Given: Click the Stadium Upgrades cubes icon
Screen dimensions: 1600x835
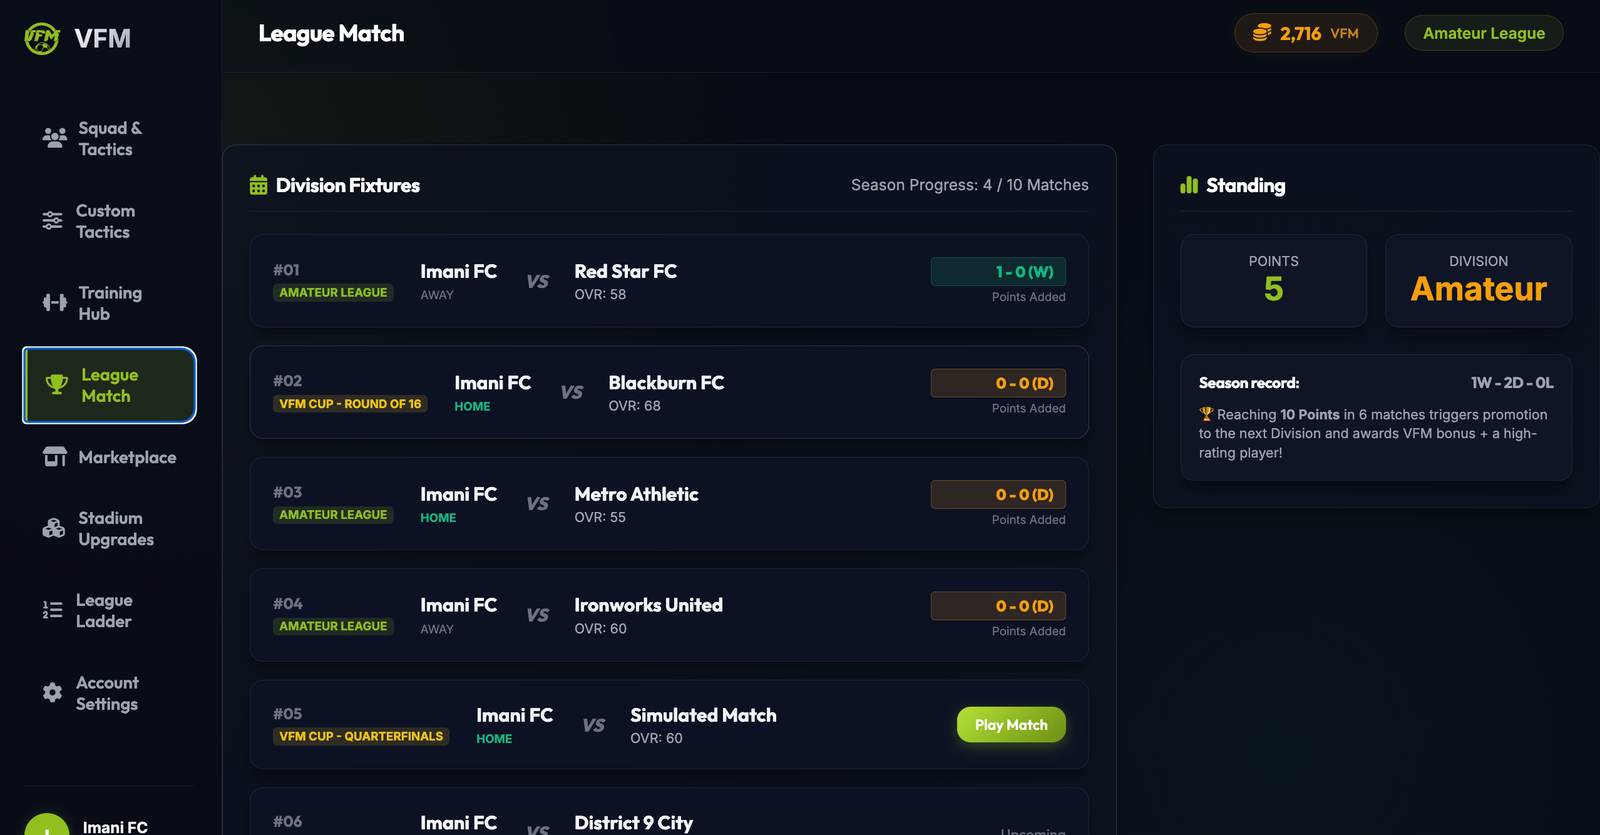Looking at the screenshot, I should 54,528.
